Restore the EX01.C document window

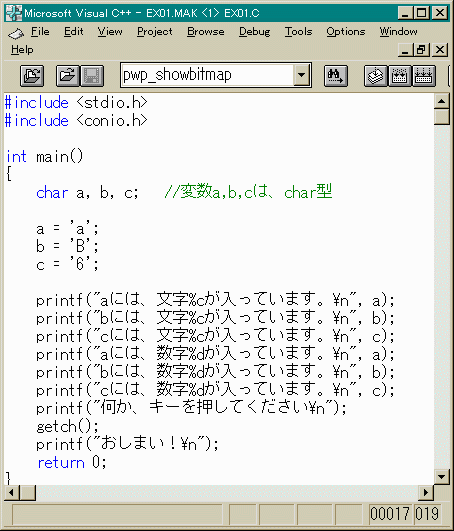point(422,50)
